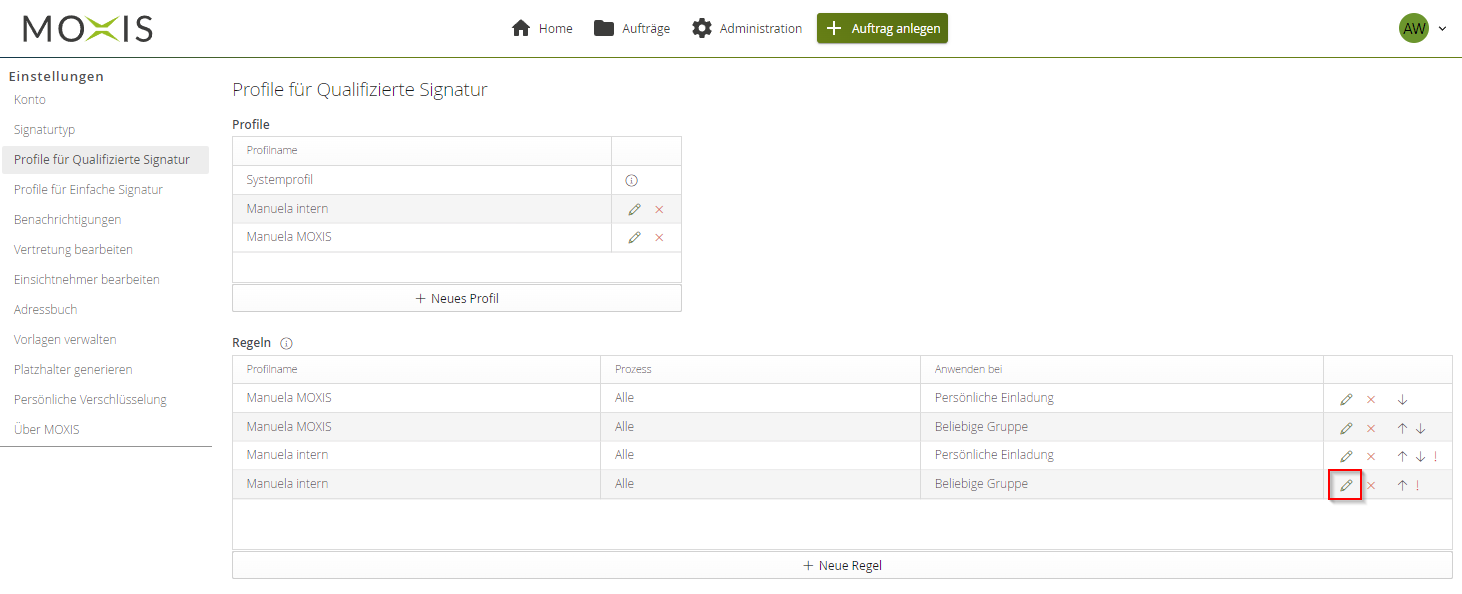This screenshot has height=594, width=1462.
Task: Open the Administration menu
Action: (x=747, y=29)
